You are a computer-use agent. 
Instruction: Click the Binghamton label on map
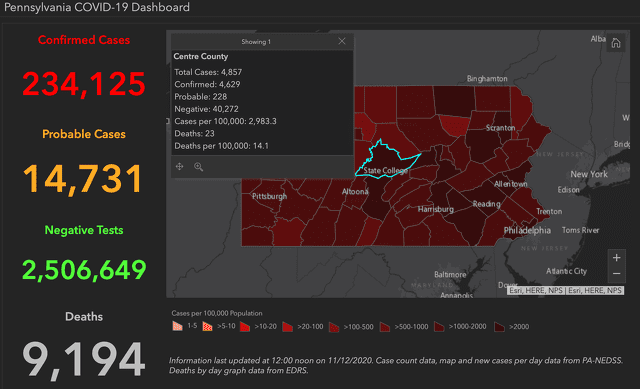tap(487, 78)
